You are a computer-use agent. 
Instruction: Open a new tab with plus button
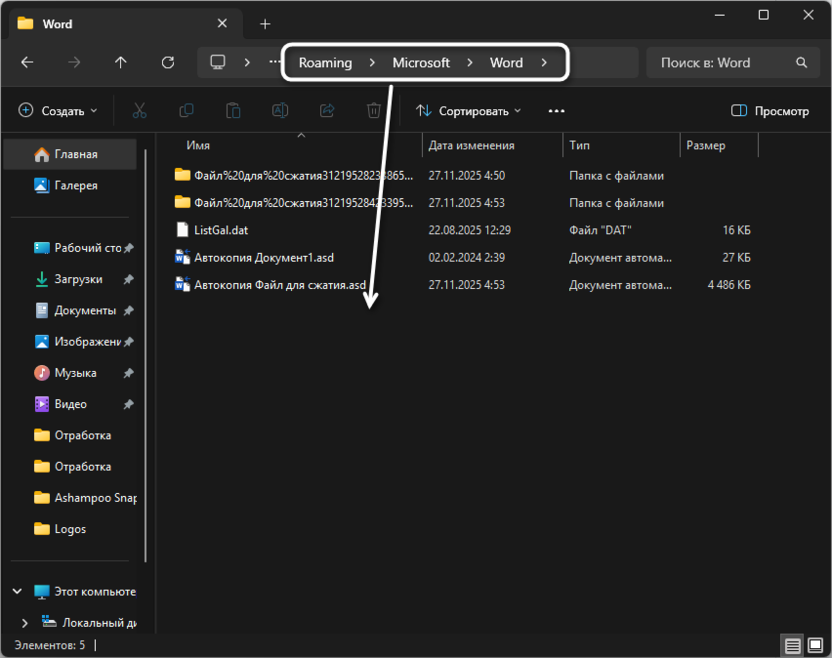point(265,24)
